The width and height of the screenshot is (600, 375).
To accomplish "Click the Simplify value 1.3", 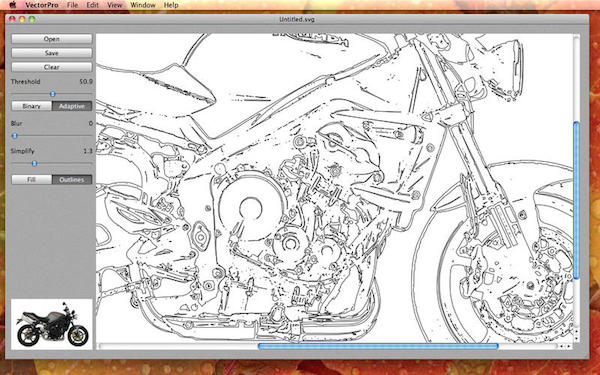I will click(88, 151).
